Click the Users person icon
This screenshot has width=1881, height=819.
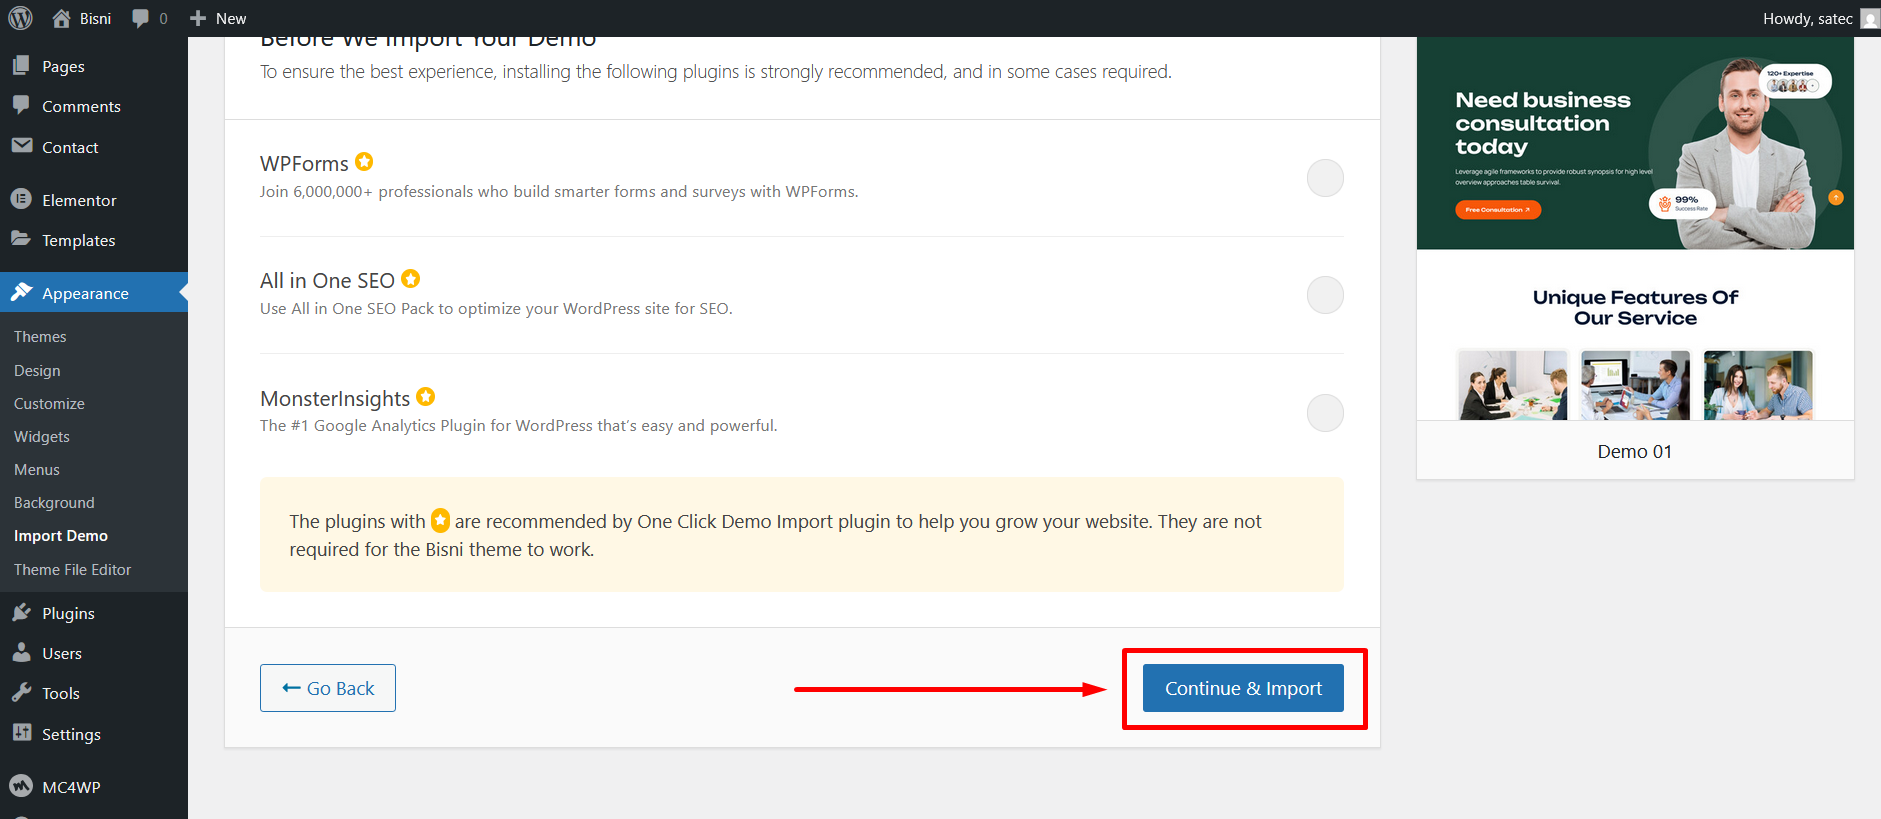tap(21, 652)
